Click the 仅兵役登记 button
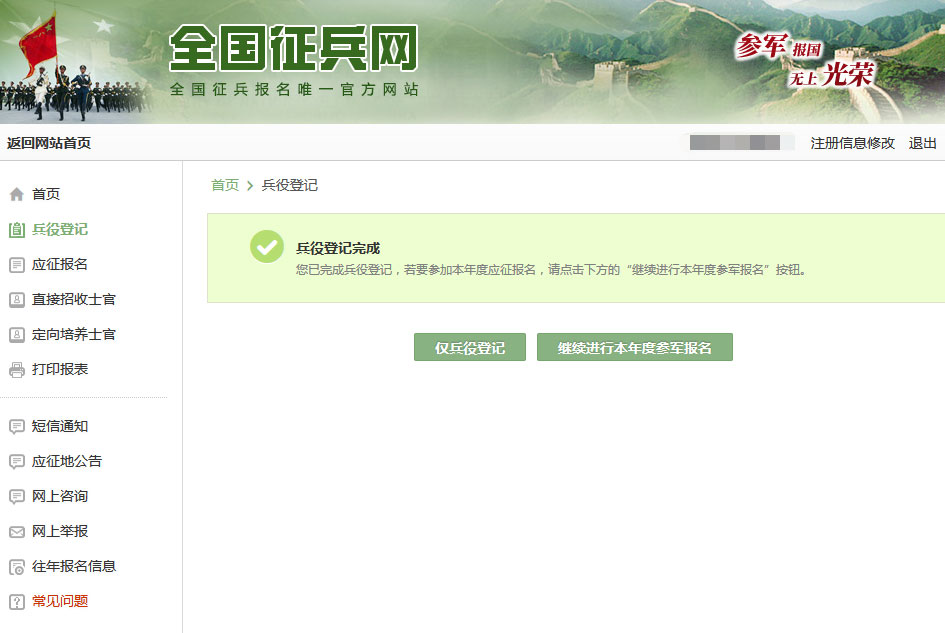 (469, 347)
